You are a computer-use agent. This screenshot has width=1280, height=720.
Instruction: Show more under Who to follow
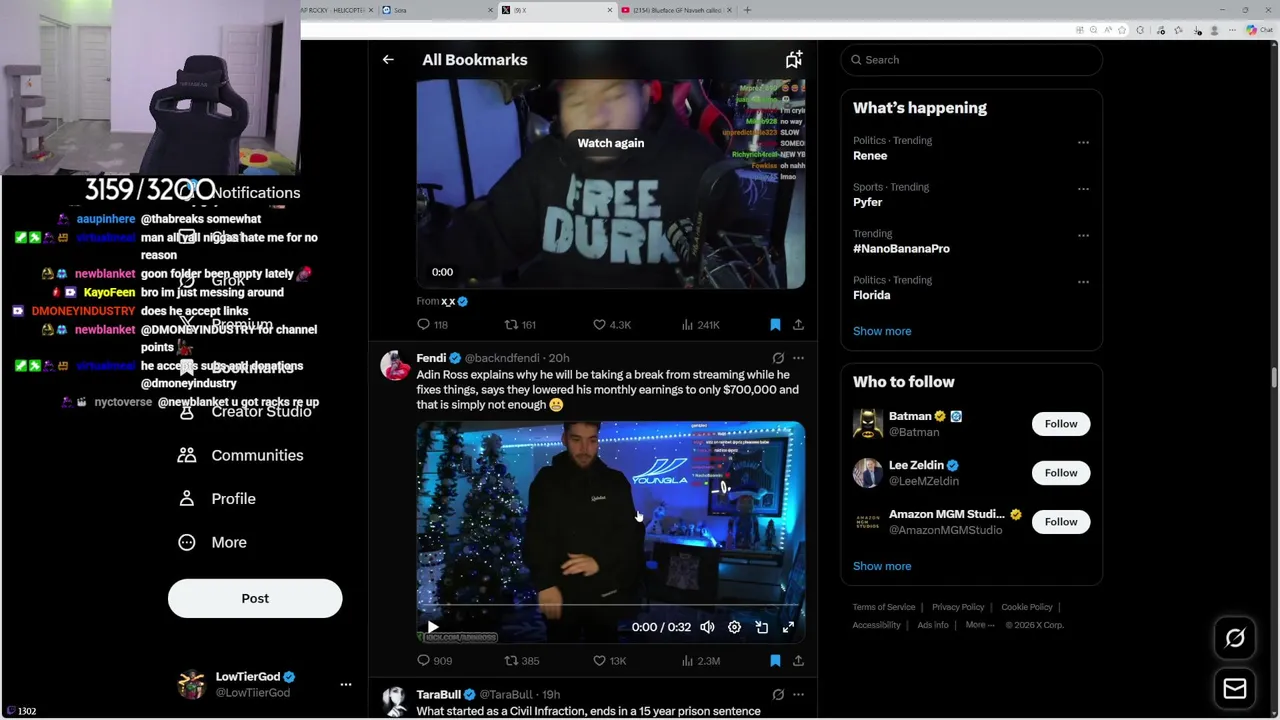(882, 566)
